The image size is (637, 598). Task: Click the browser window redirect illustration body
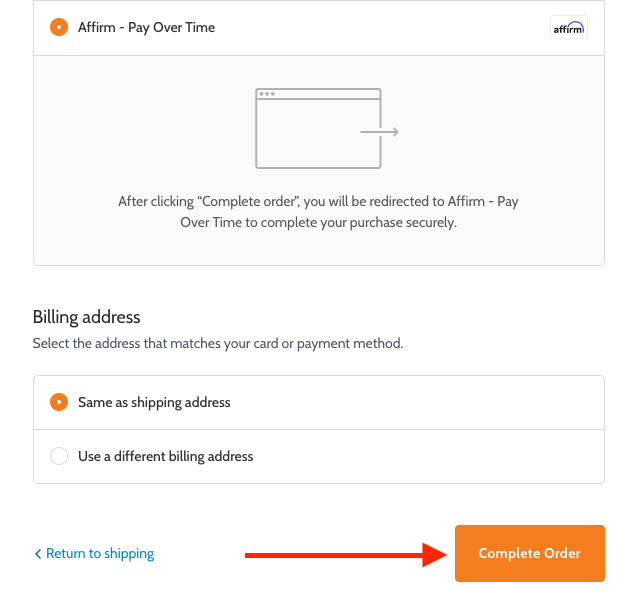click(318, 134)
